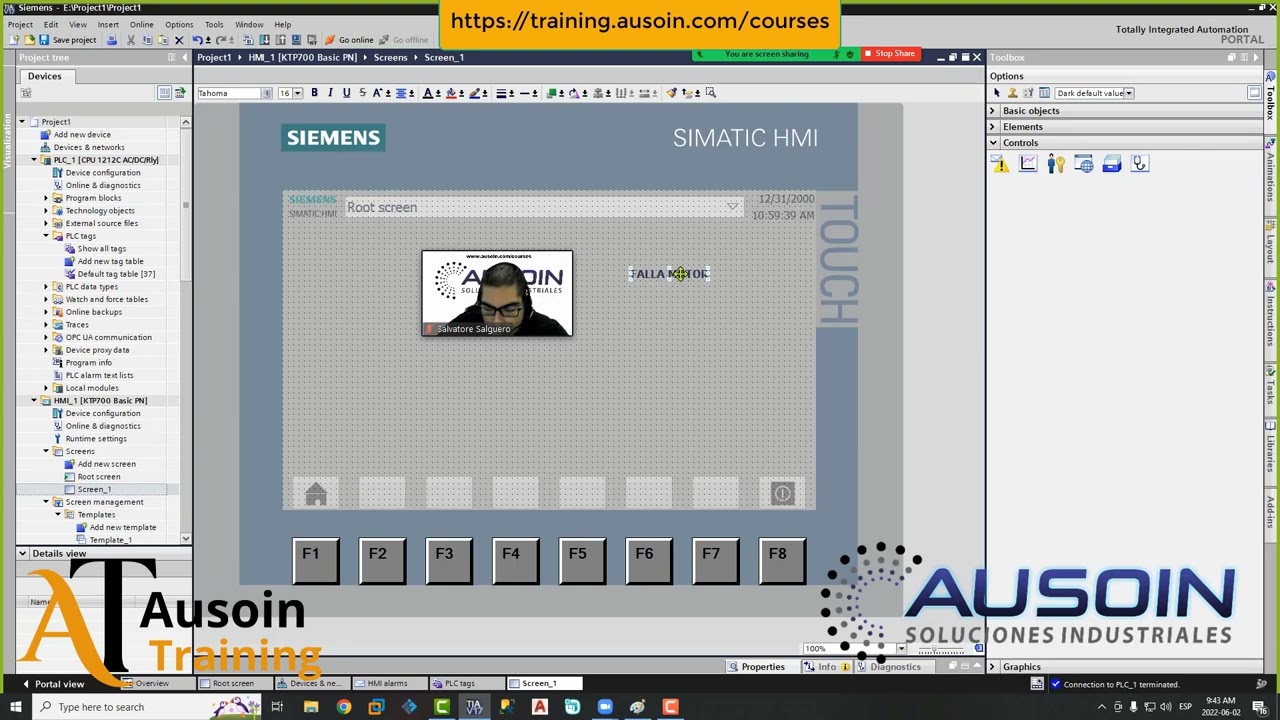Select the System diagnostic view control icon

(1140, 165)
